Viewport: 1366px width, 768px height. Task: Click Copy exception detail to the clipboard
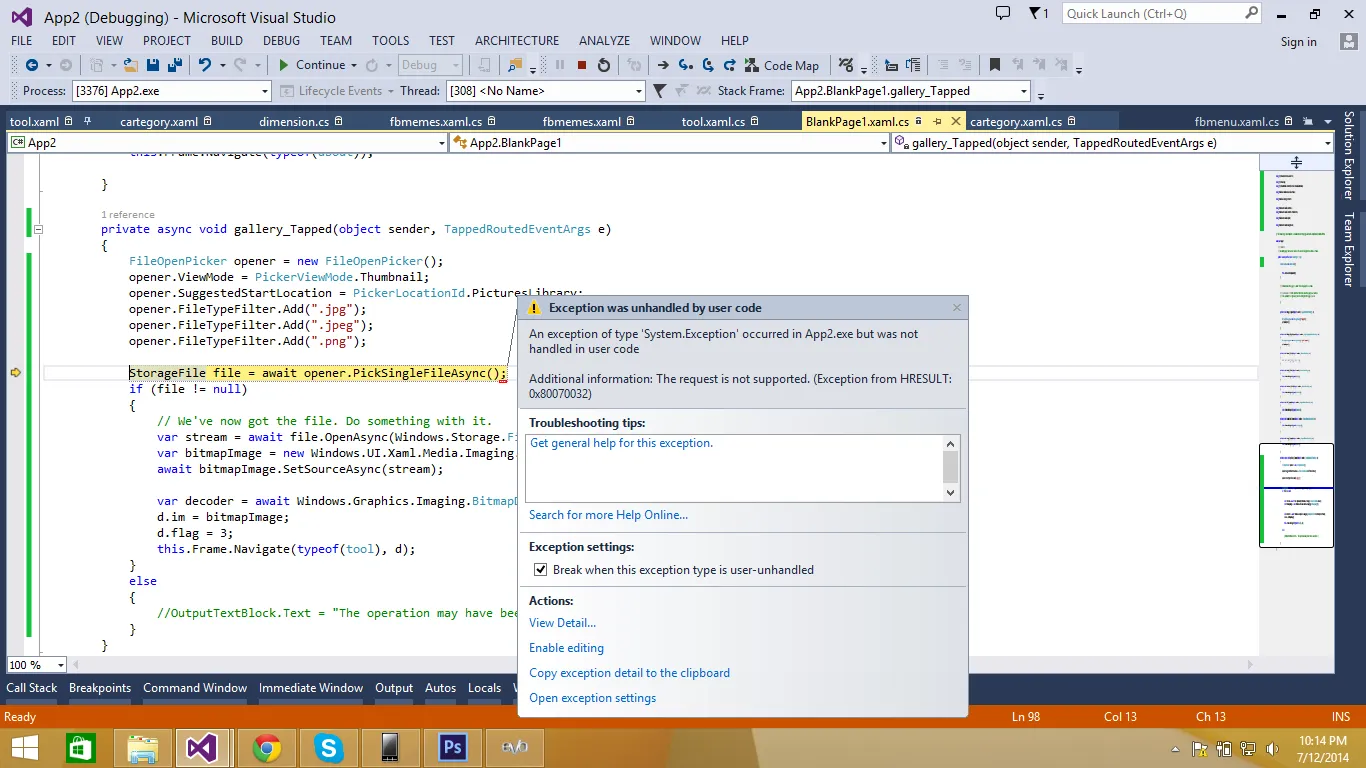629,673
